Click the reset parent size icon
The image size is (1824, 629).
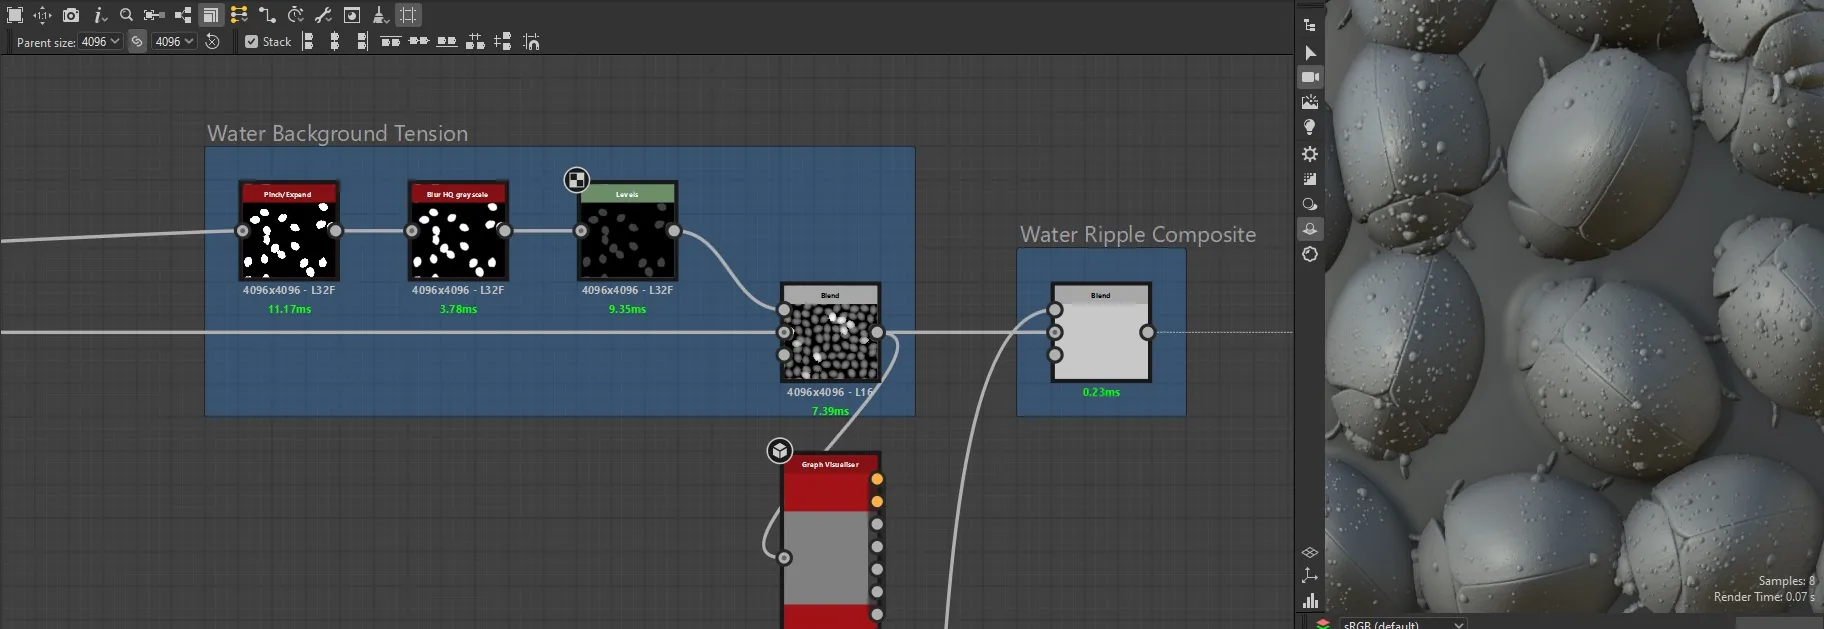212,42
